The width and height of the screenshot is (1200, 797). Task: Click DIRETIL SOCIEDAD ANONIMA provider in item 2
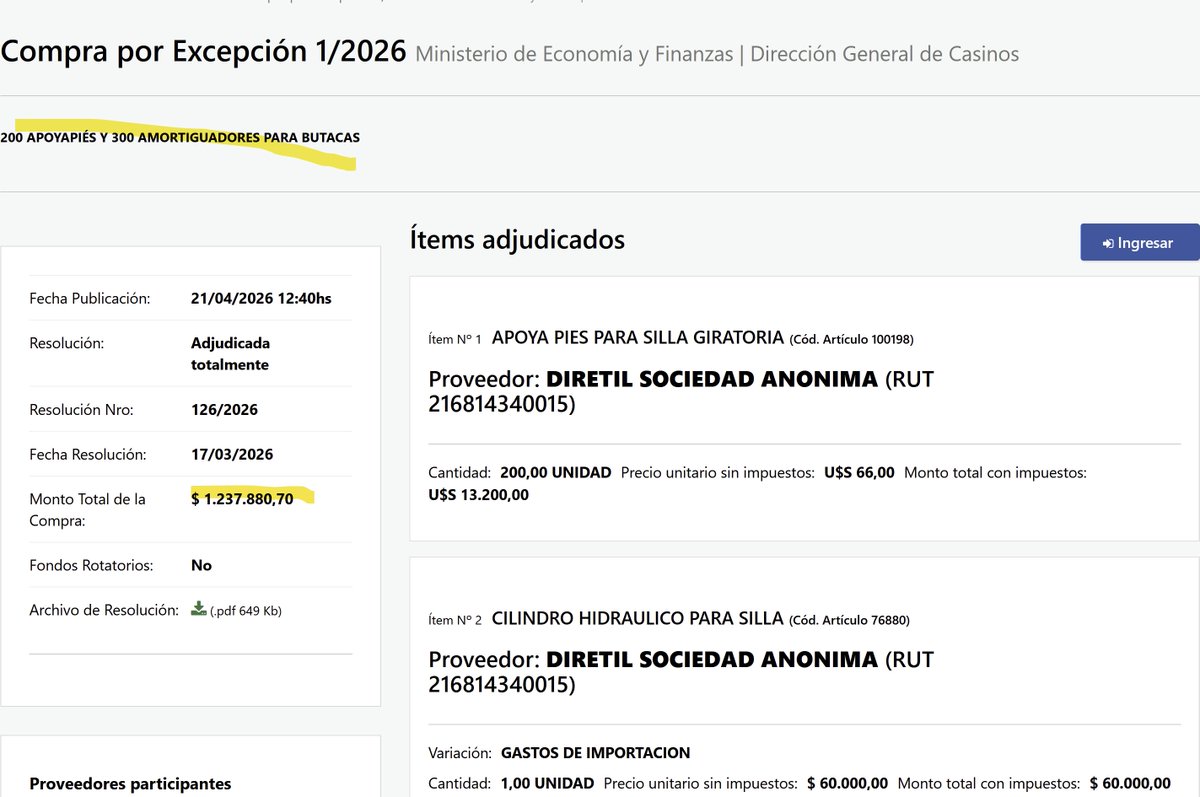(x=712, y=660)
